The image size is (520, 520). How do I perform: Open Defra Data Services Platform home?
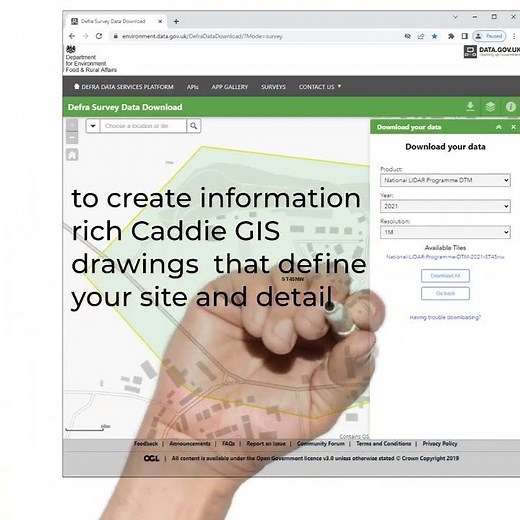[x=124, y=87]
